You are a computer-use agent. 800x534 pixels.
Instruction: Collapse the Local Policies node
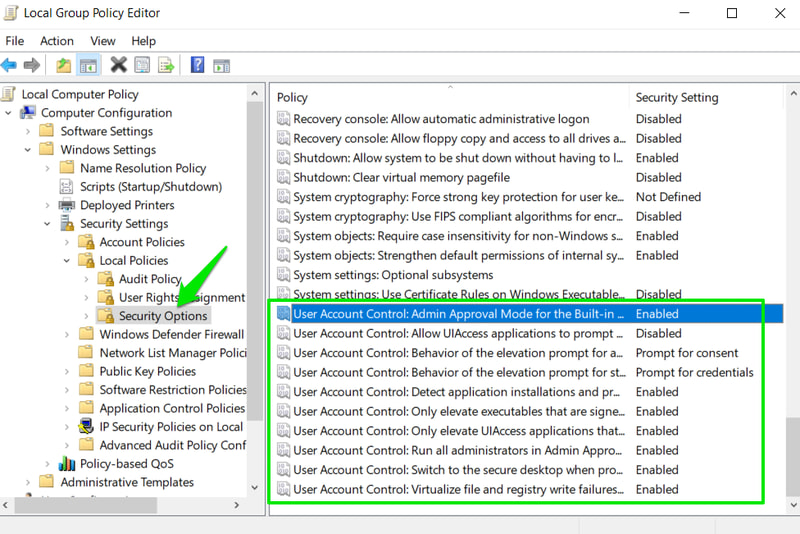tap(66, 261)
